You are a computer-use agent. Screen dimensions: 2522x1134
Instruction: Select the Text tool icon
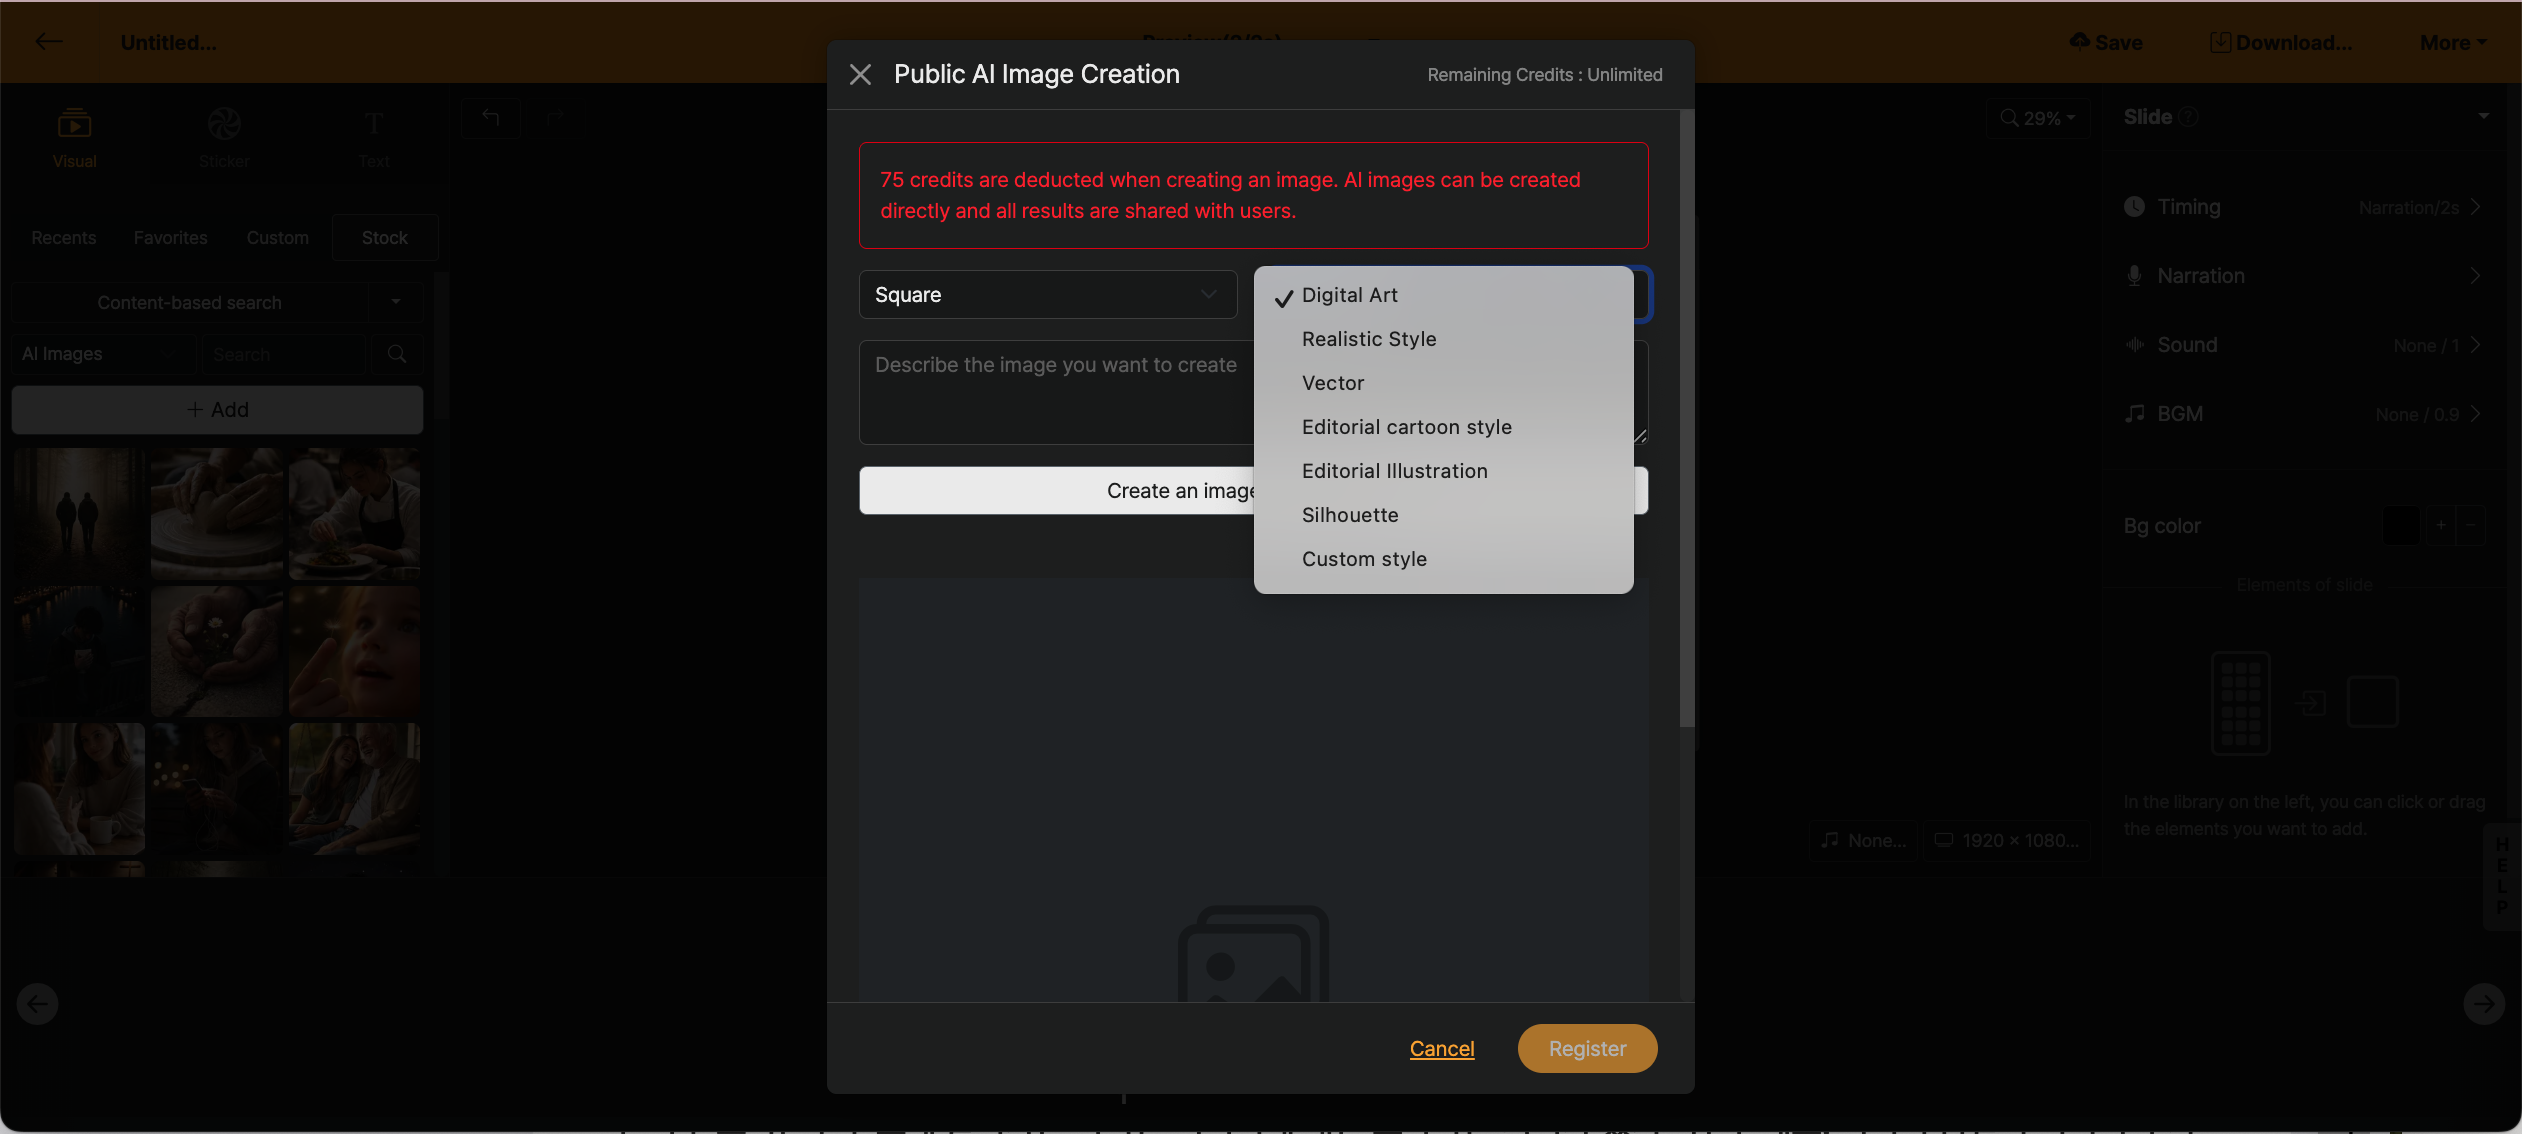[x=374, y=124]
